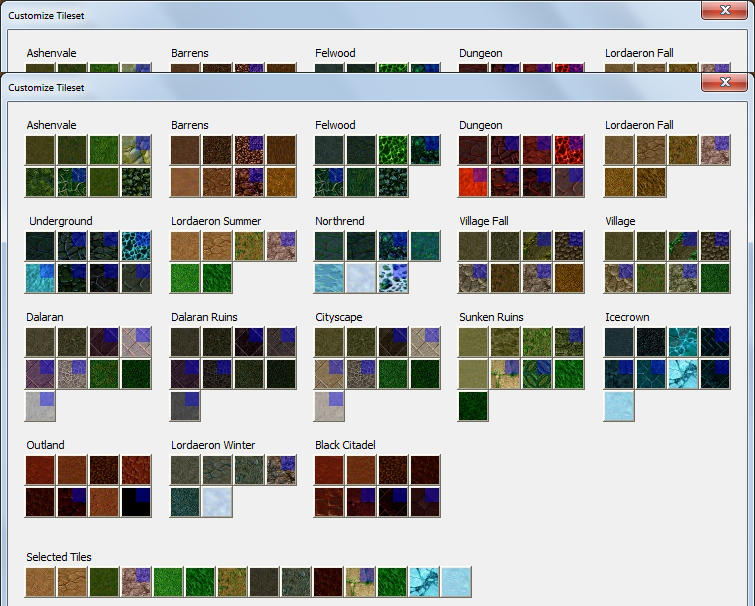Select Ashenvale vines tile with blue corner
Image resolution: width=755 pixels, height=606 pixels.
tap(72, 182)
